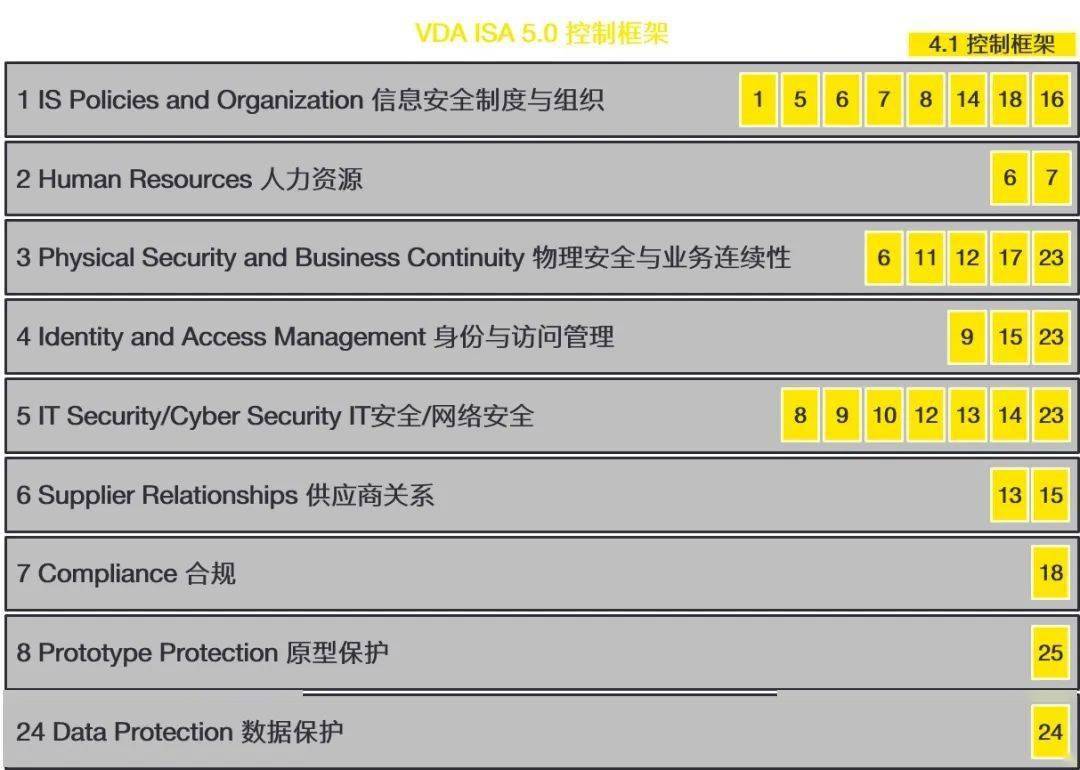Select box 11 in Physical Security row

[x=926, y=257]
